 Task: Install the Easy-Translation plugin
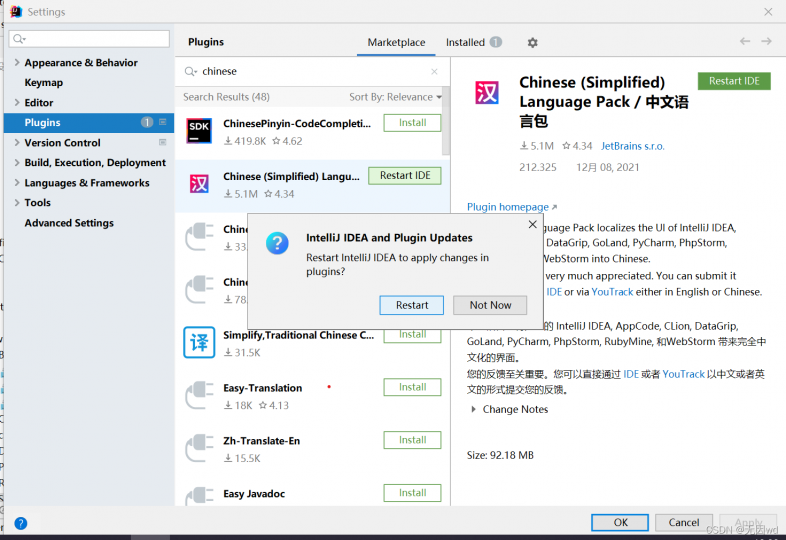point(412,387)
